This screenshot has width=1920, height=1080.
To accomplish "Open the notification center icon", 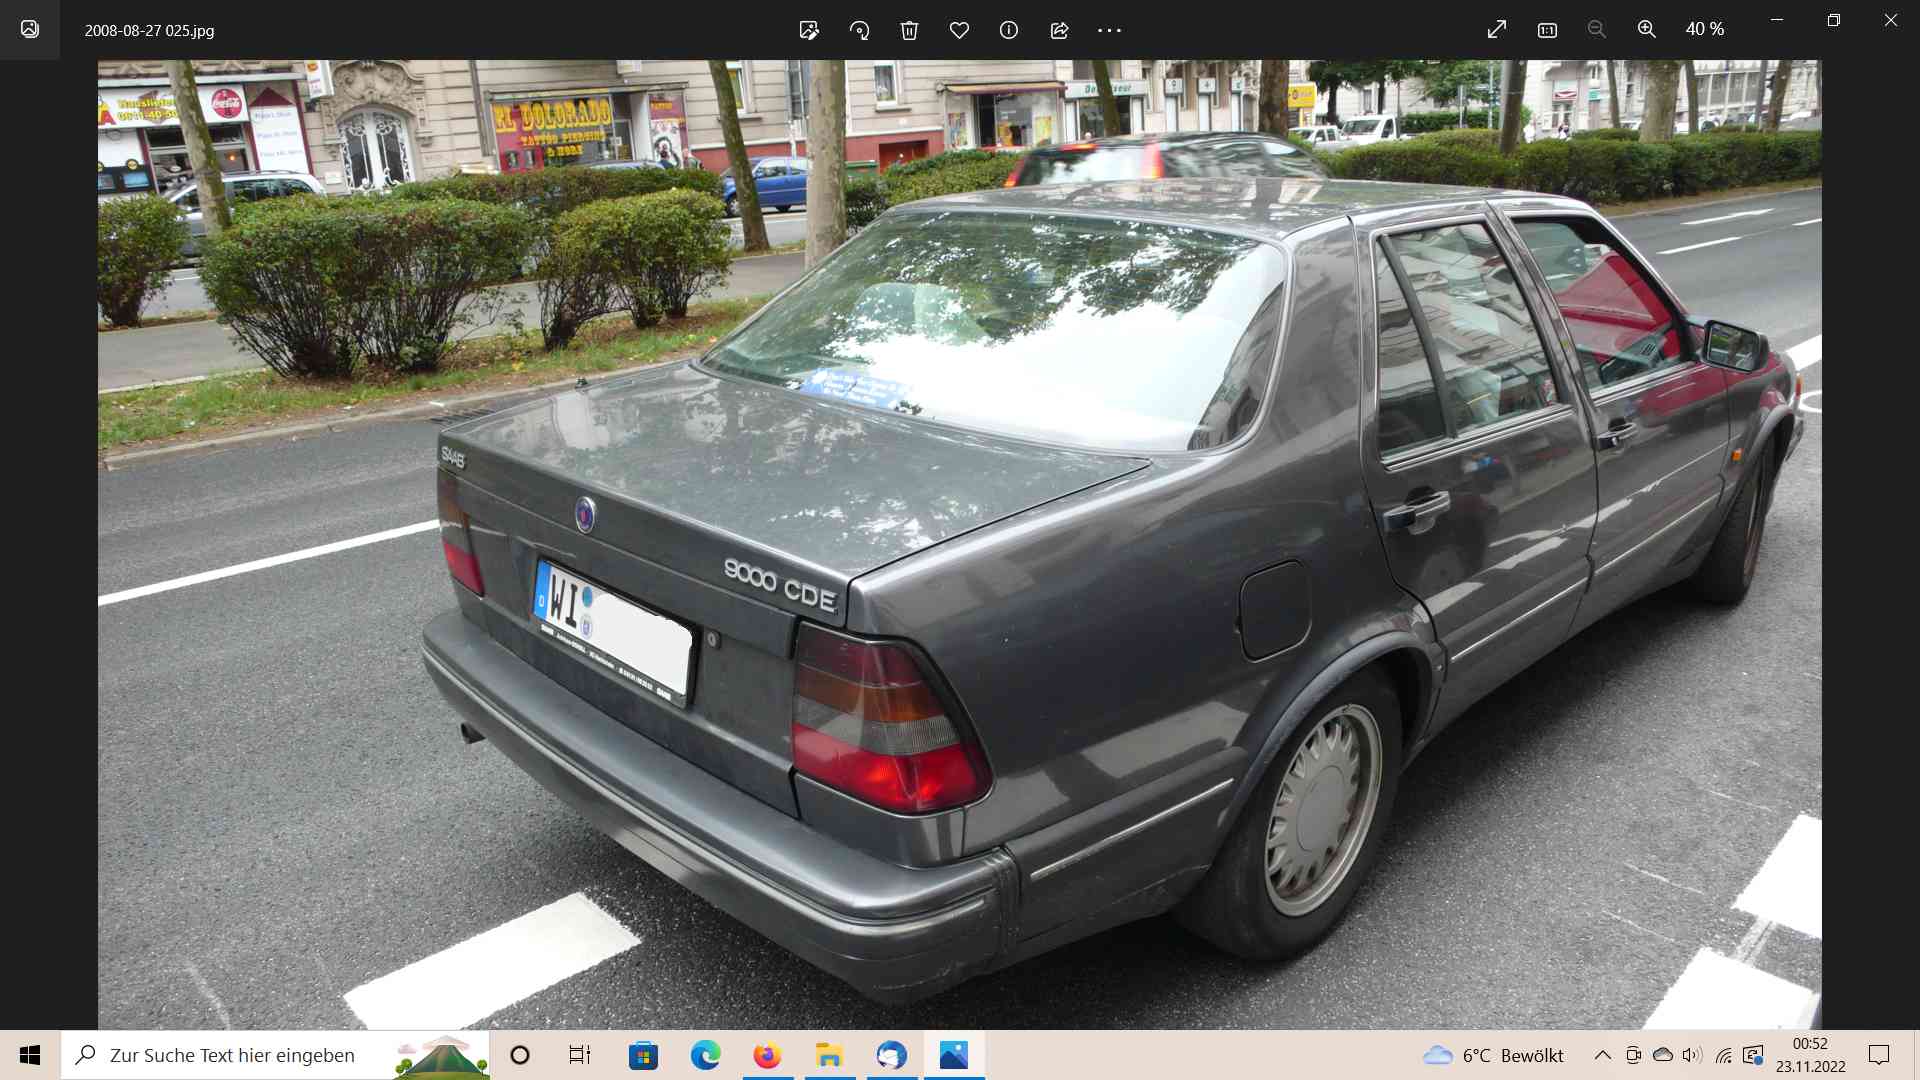I will [x=1879, y=1055].
